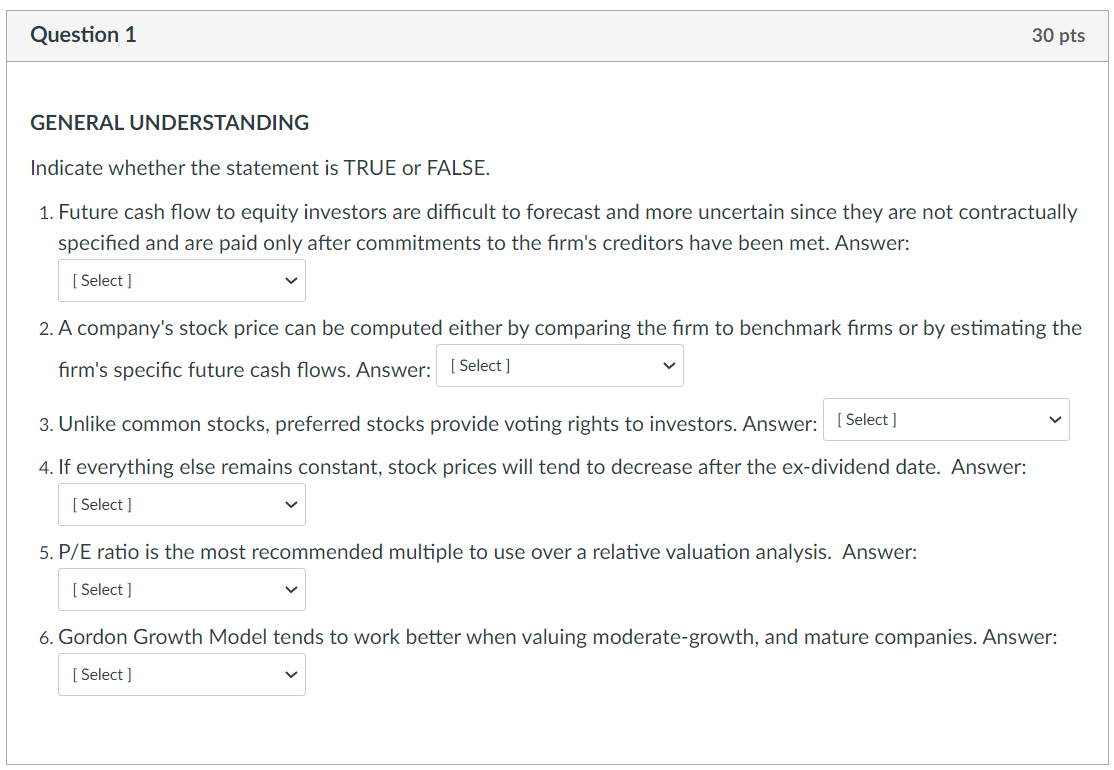This screenshot has height=770, width=1114.
Task: Open the answer dropdown for voting rights statement
Action: click(x=945, y=419)
